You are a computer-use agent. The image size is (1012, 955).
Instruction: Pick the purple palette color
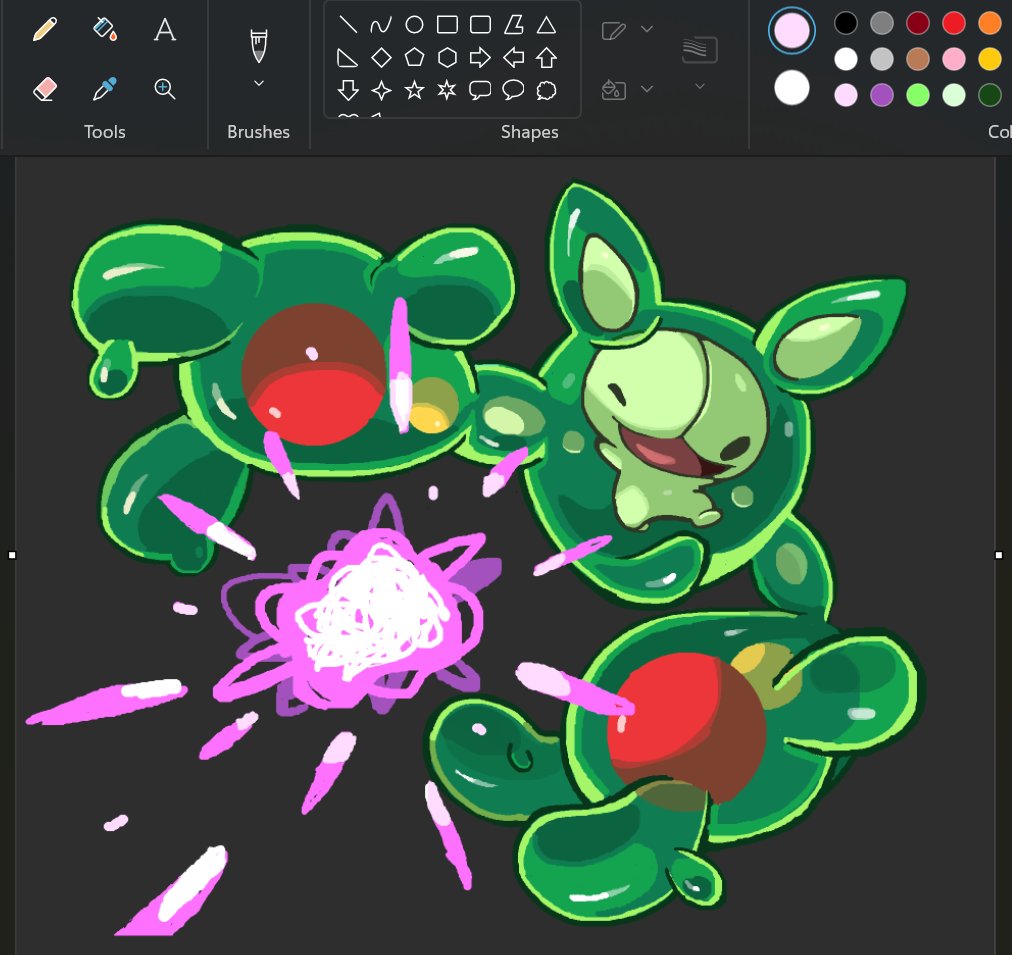(x=882, y=95)
